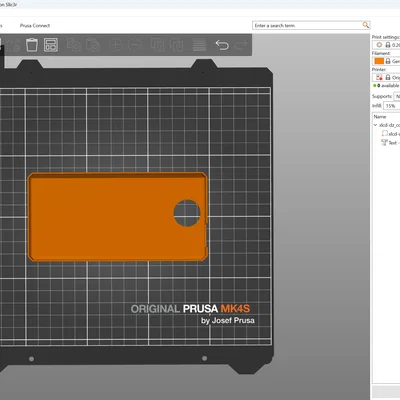Image resolution: width=400 pixels, height=400 pixels.
Task: Open the orange filament color swatch
Action: (379, 61)
